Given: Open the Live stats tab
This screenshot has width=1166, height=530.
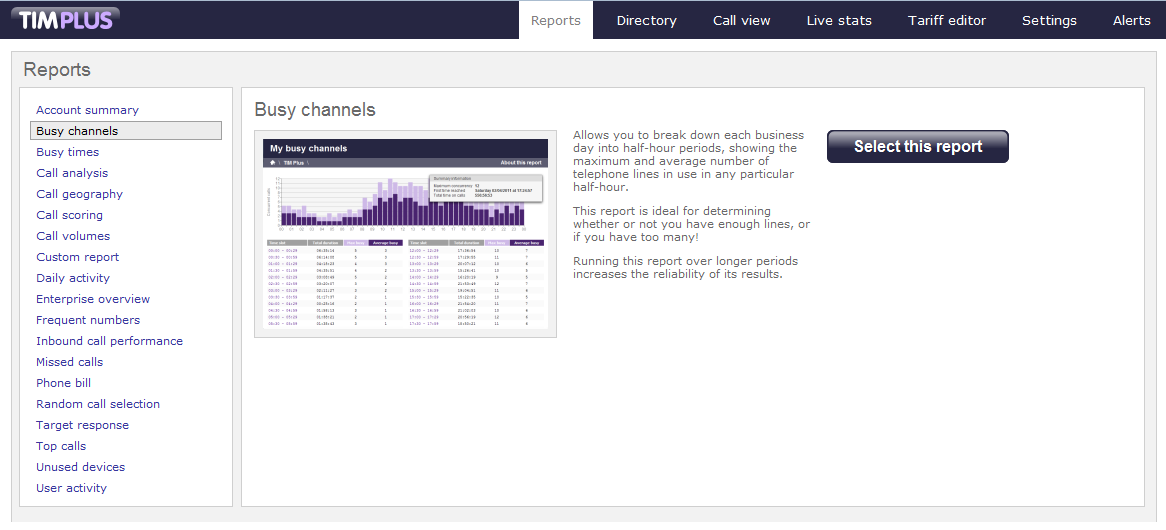Looking at the screenshot, I should click(x=839, y=20).
